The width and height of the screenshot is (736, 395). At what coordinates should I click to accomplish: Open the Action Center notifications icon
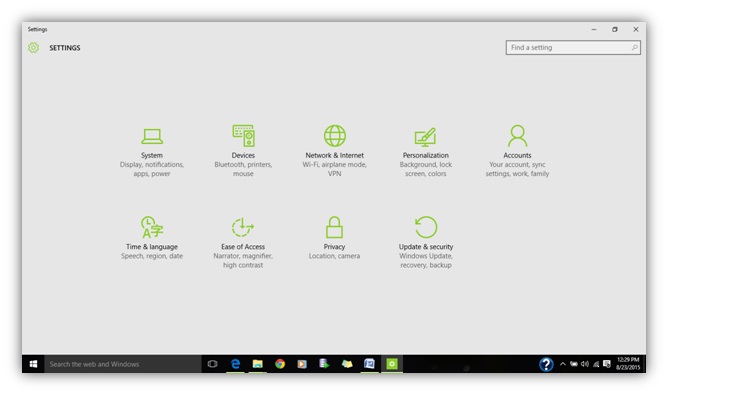tap(607, 364)
